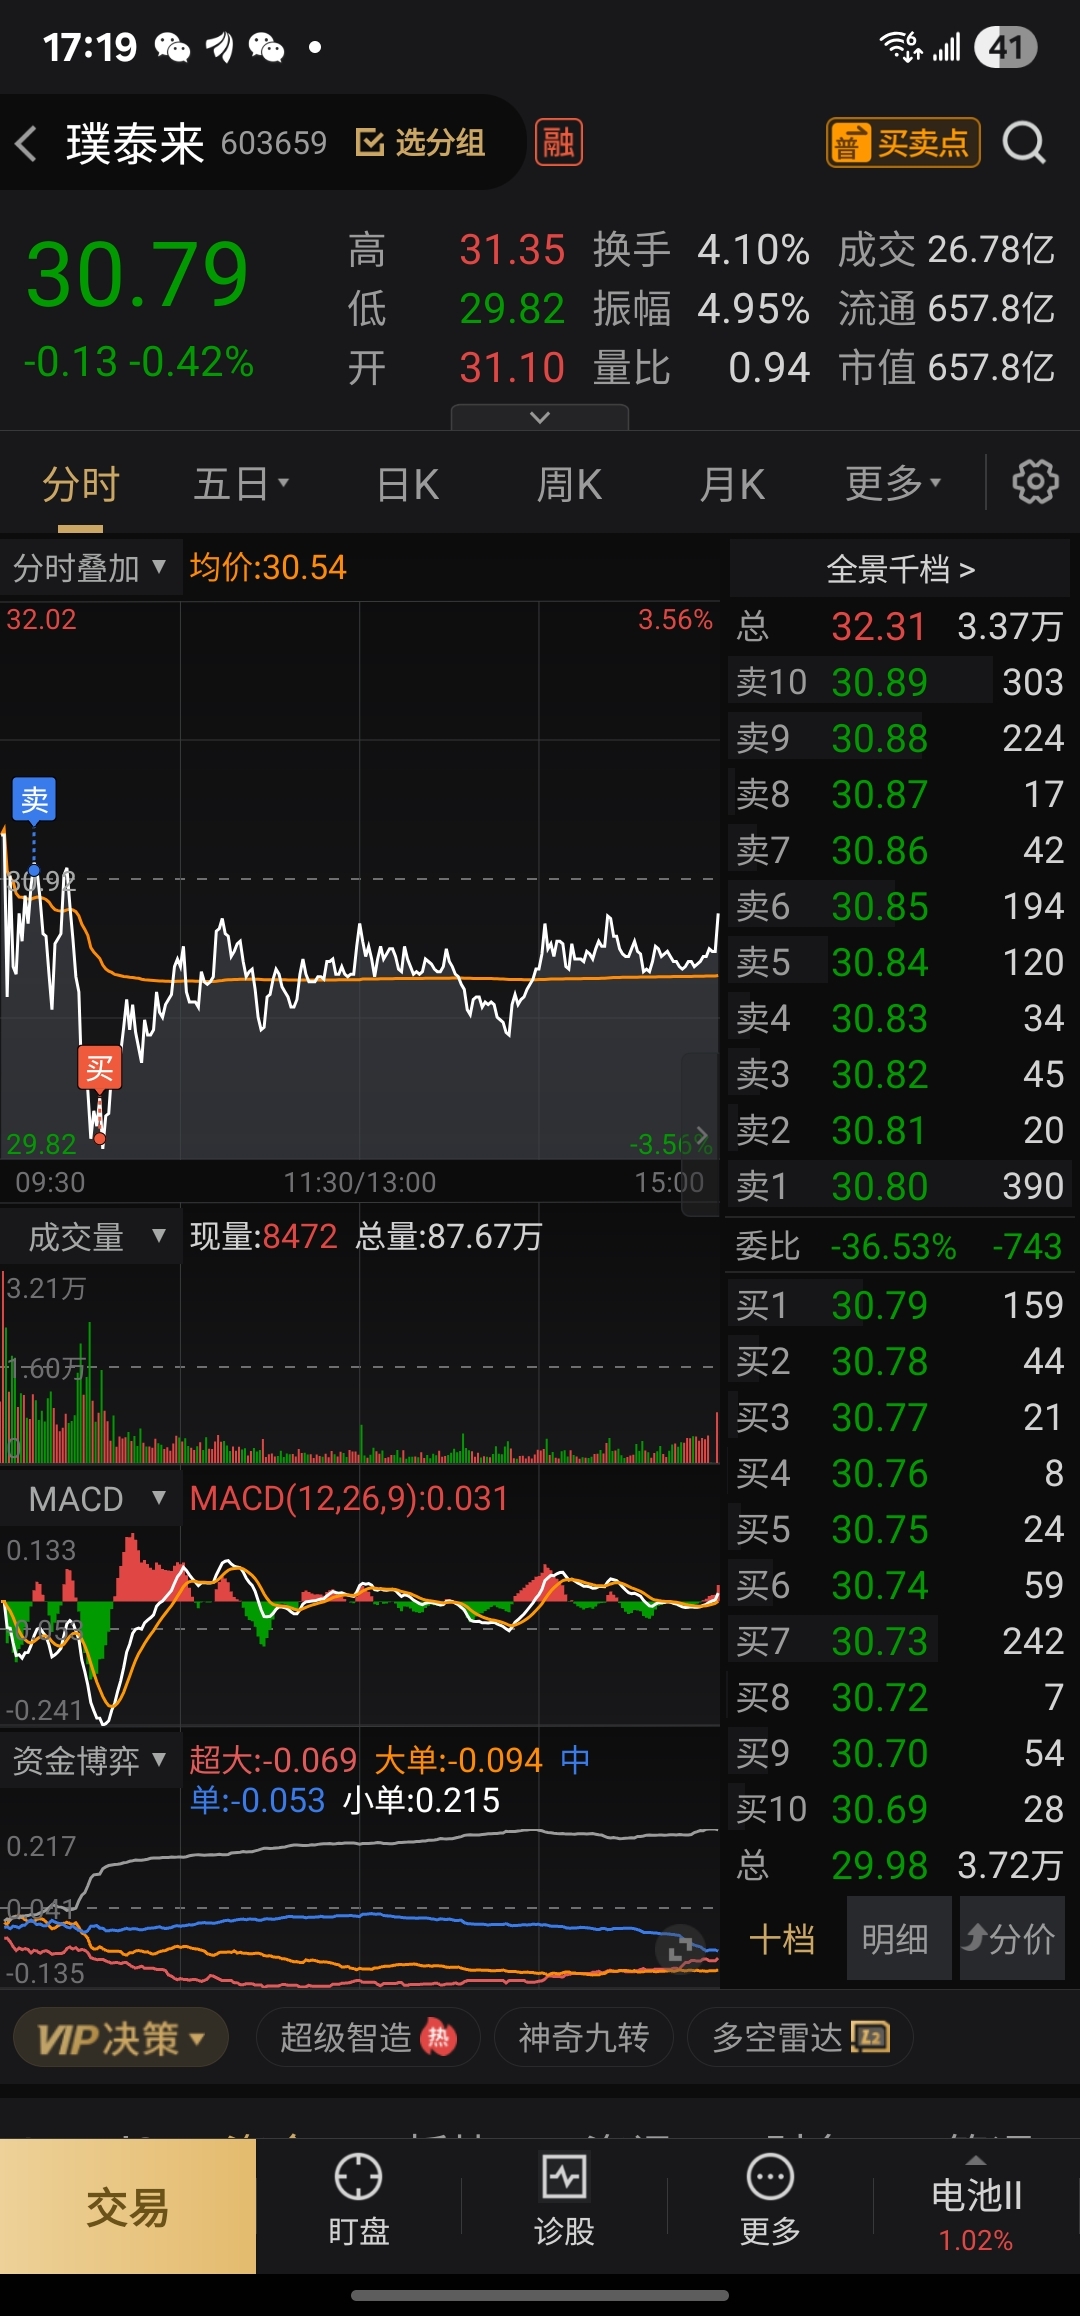Switch to 周K chart tab
Viewport: 1080px width, 2316px height.
tap(569, 484)
